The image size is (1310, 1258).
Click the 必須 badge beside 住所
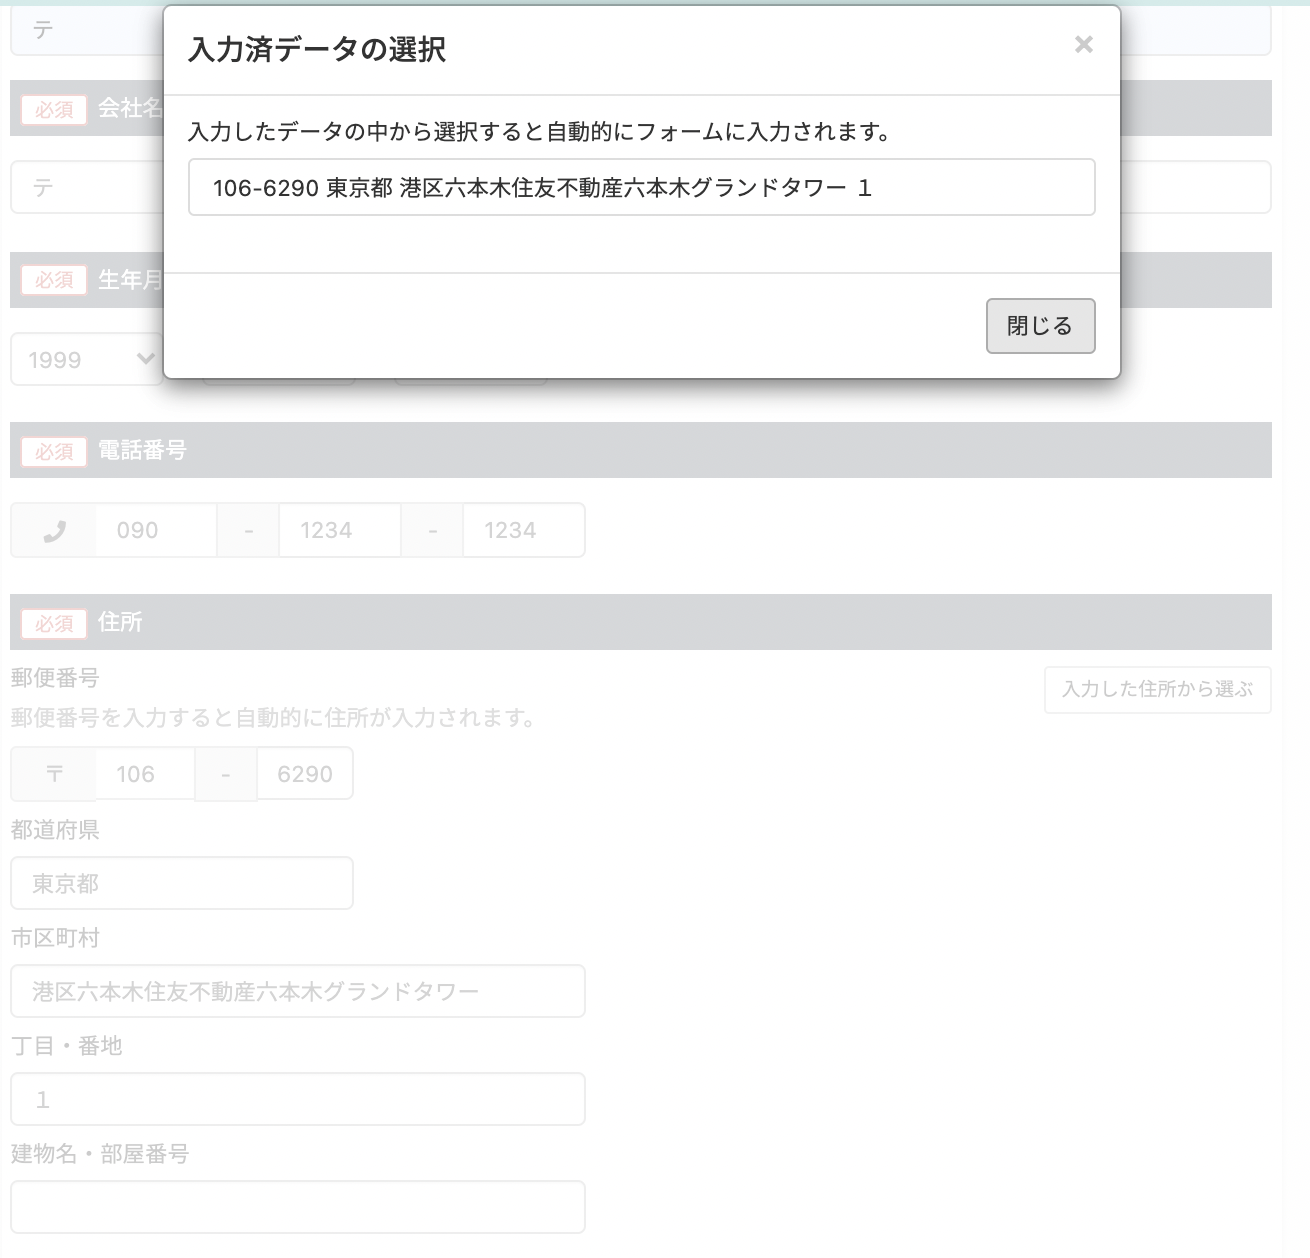click(54, 623)
